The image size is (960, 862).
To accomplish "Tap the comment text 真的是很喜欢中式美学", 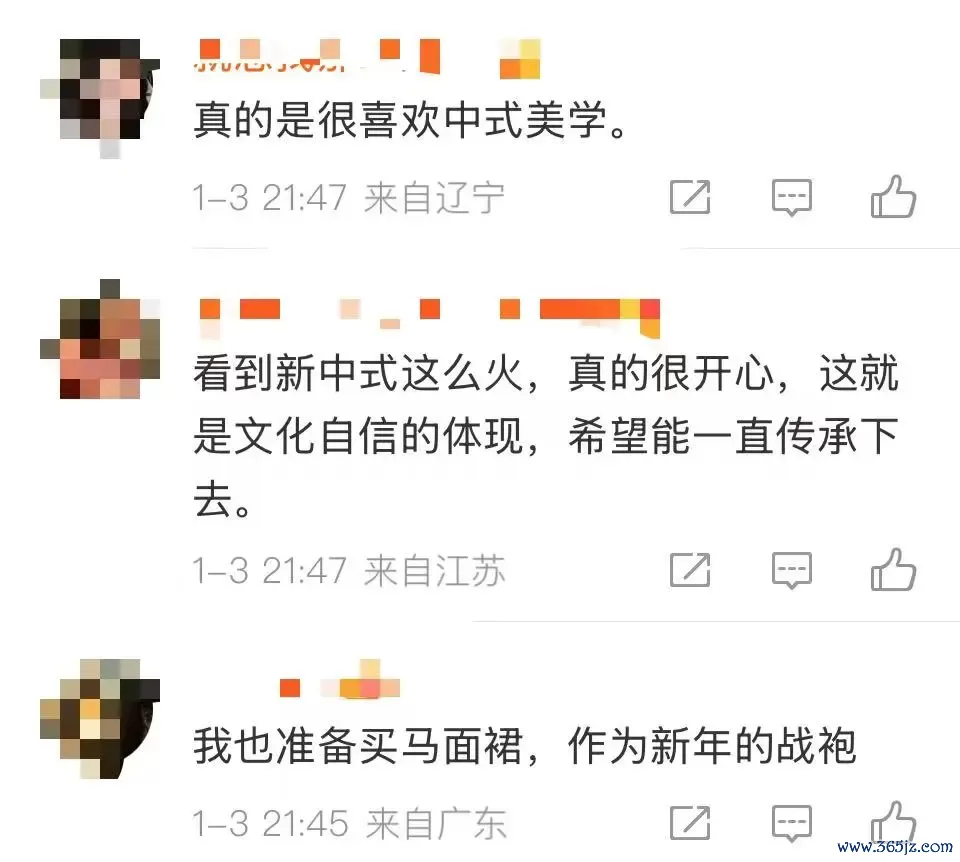I will [x=410, y=119].
